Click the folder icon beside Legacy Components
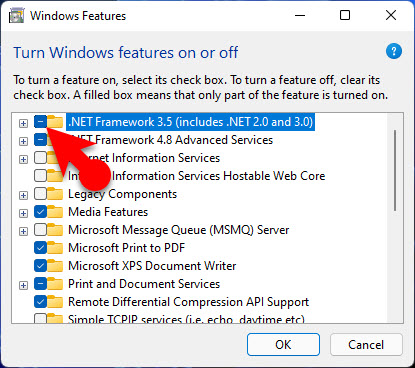 [x=55, y=194]
